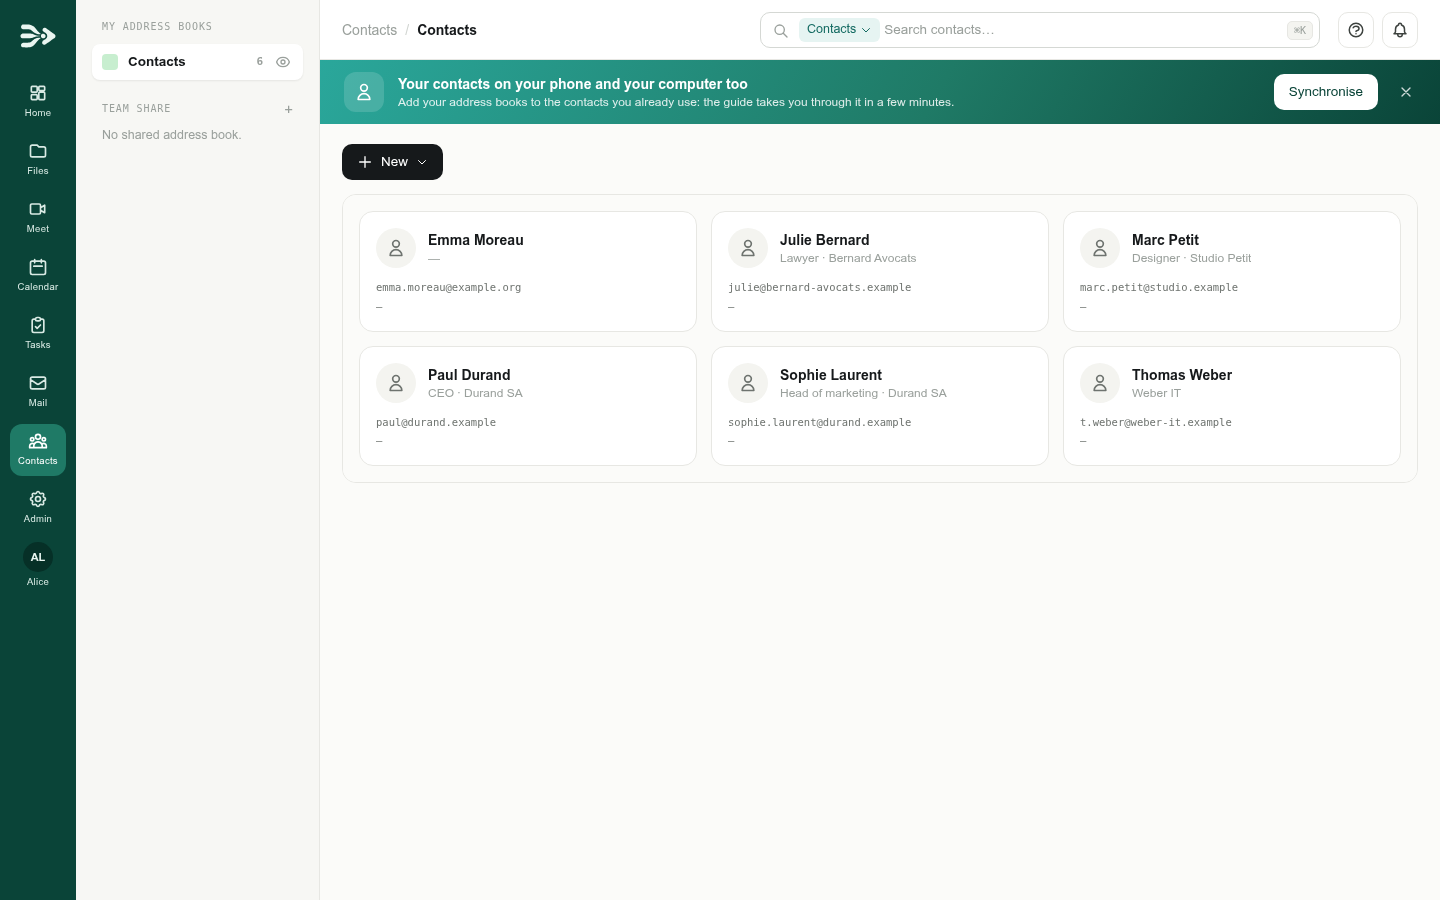Dismiss the synchronisation banner

(x=1406, y=92)
